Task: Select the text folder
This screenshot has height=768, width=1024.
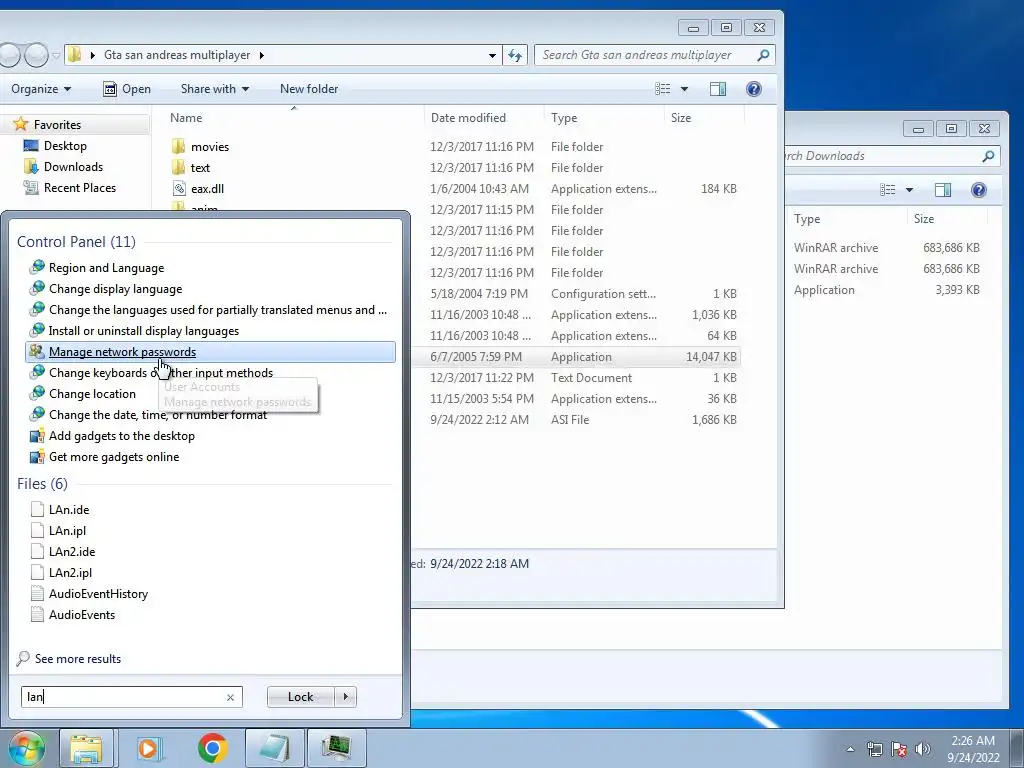Action: (200, 168)
